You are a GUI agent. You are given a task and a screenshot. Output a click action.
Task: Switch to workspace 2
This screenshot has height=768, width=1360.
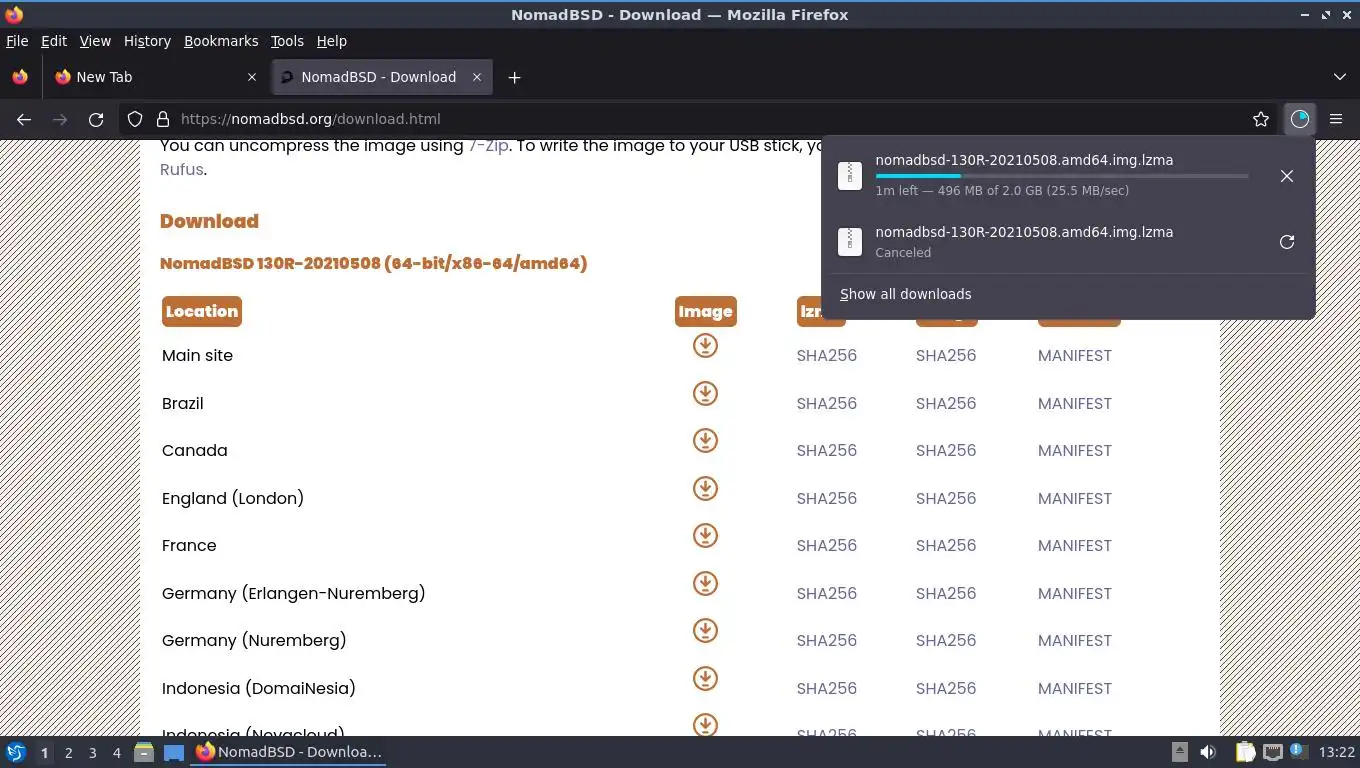(68, 753)
